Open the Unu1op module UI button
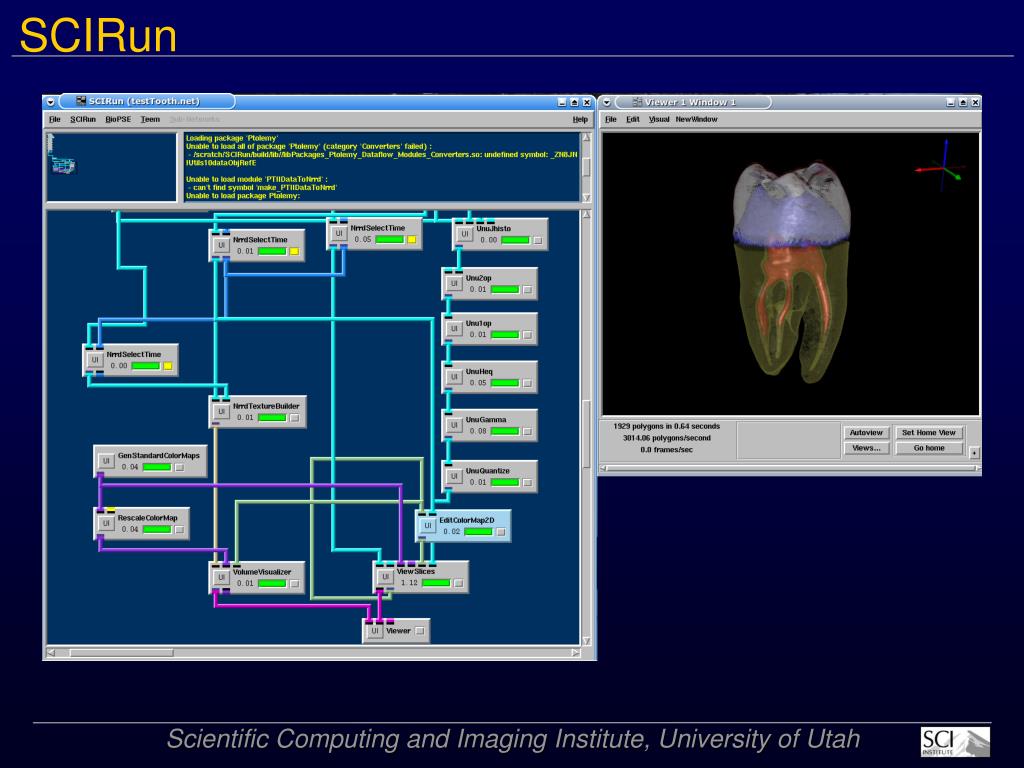The image size is (1024, 768). (454, 328)
